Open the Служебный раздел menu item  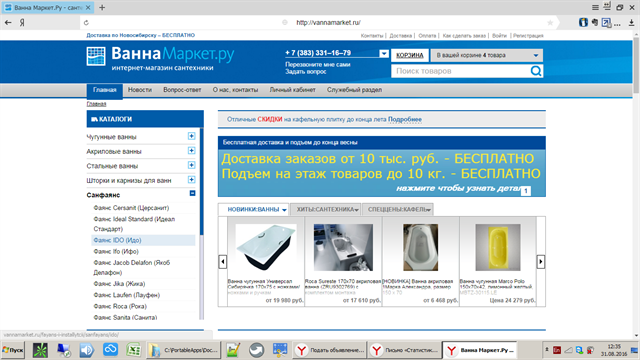click(354, 90)
